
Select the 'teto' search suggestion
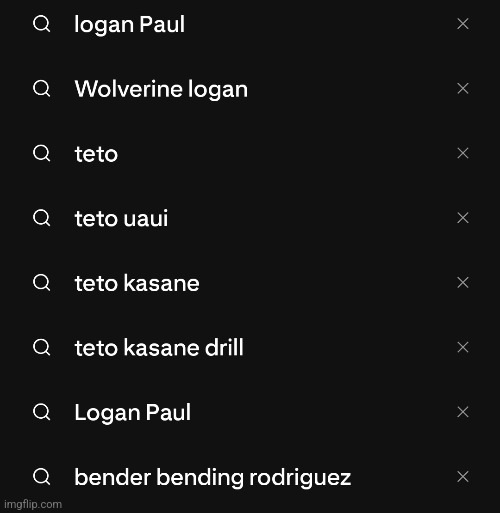point(96,154)
